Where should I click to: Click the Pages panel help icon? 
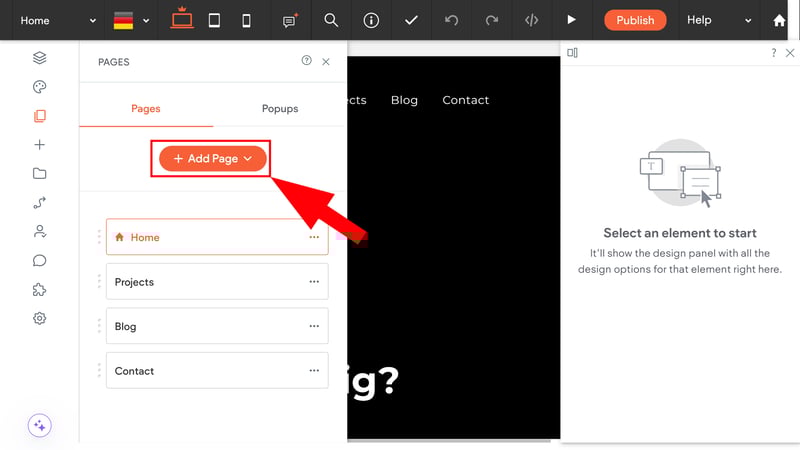pyautogui.click(x=306, y=60)
